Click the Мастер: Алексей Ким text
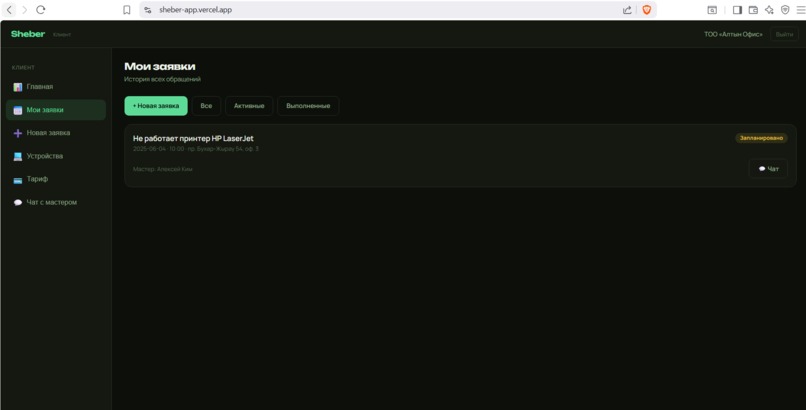Screen dimensions: 806x410 (x=162, y=169)
